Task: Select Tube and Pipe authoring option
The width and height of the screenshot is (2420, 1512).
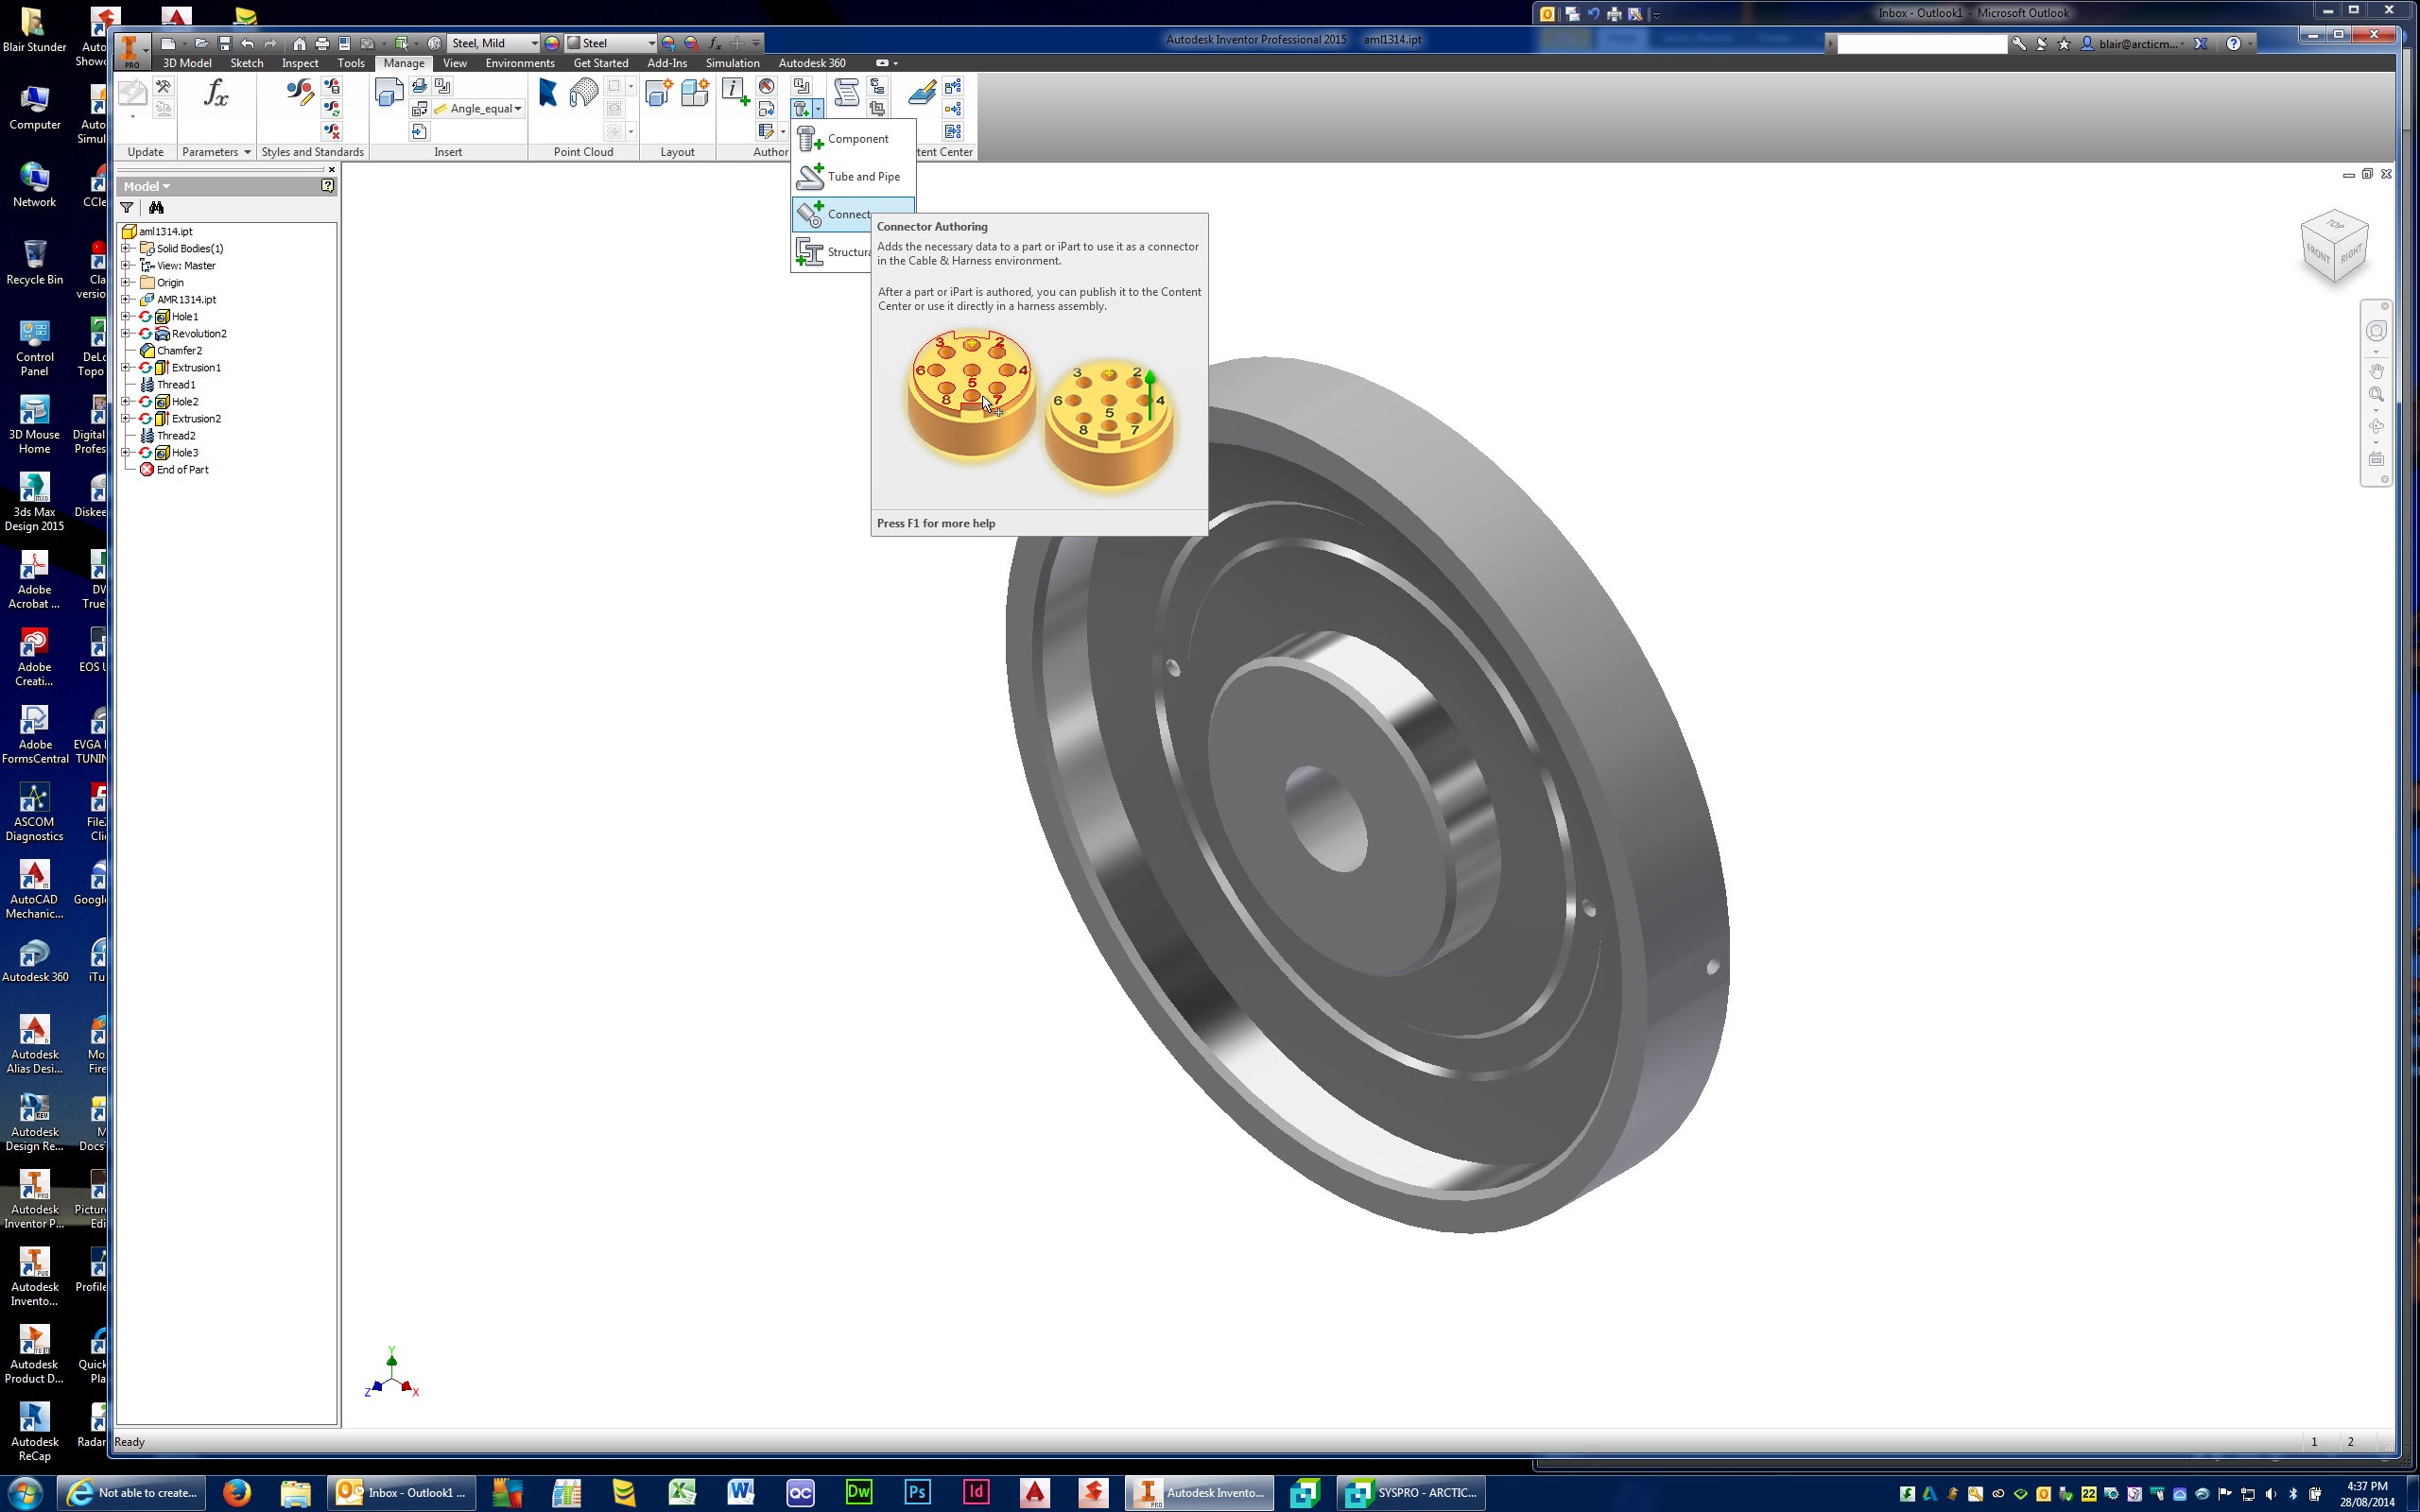Action: [853, 177]
